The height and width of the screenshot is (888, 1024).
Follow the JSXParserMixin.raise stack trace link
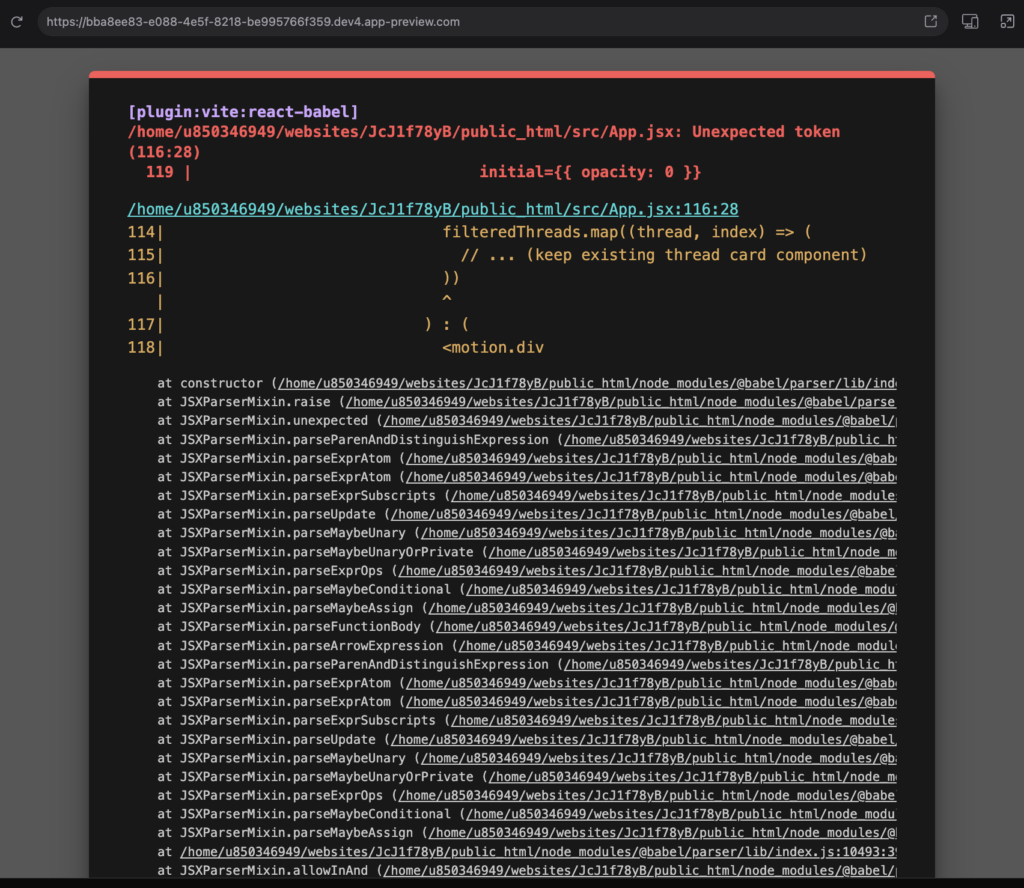click(620, 402)
